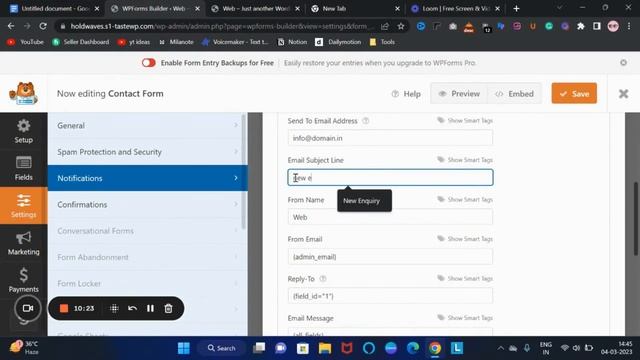Open the Notion bookmark
This screenshot has height=360, width=640.
[292, 42]
